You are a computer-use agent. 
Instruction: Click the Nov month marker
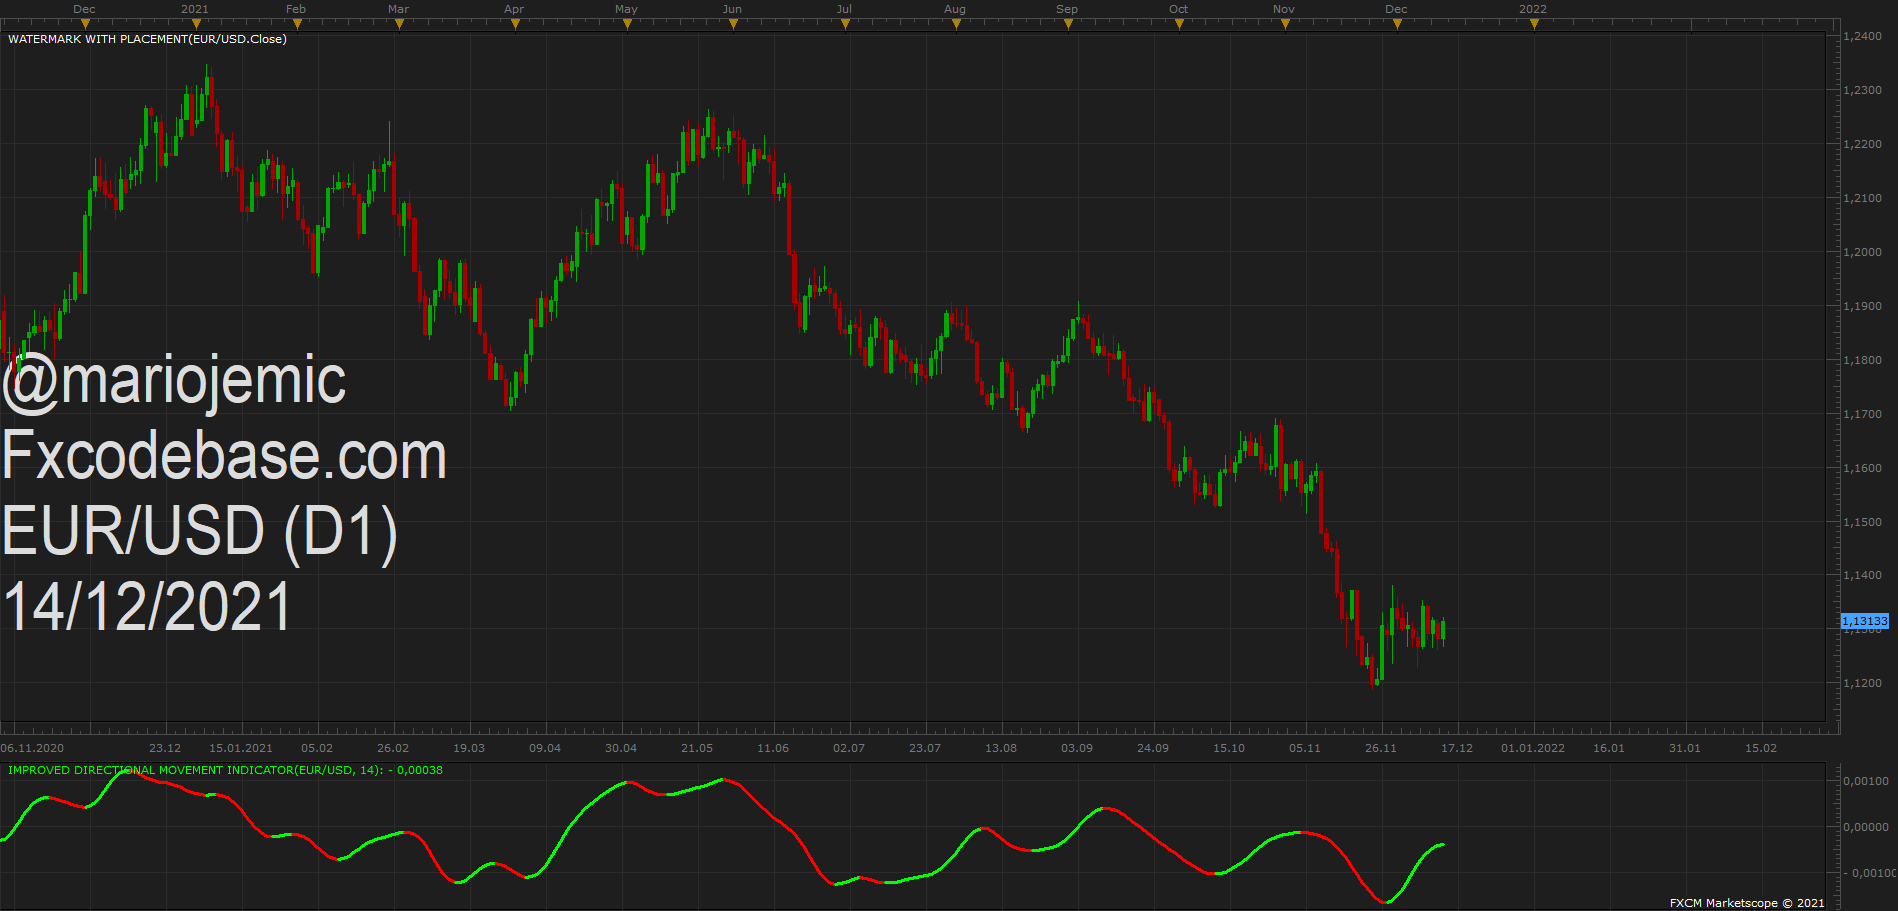(1285, 24)
